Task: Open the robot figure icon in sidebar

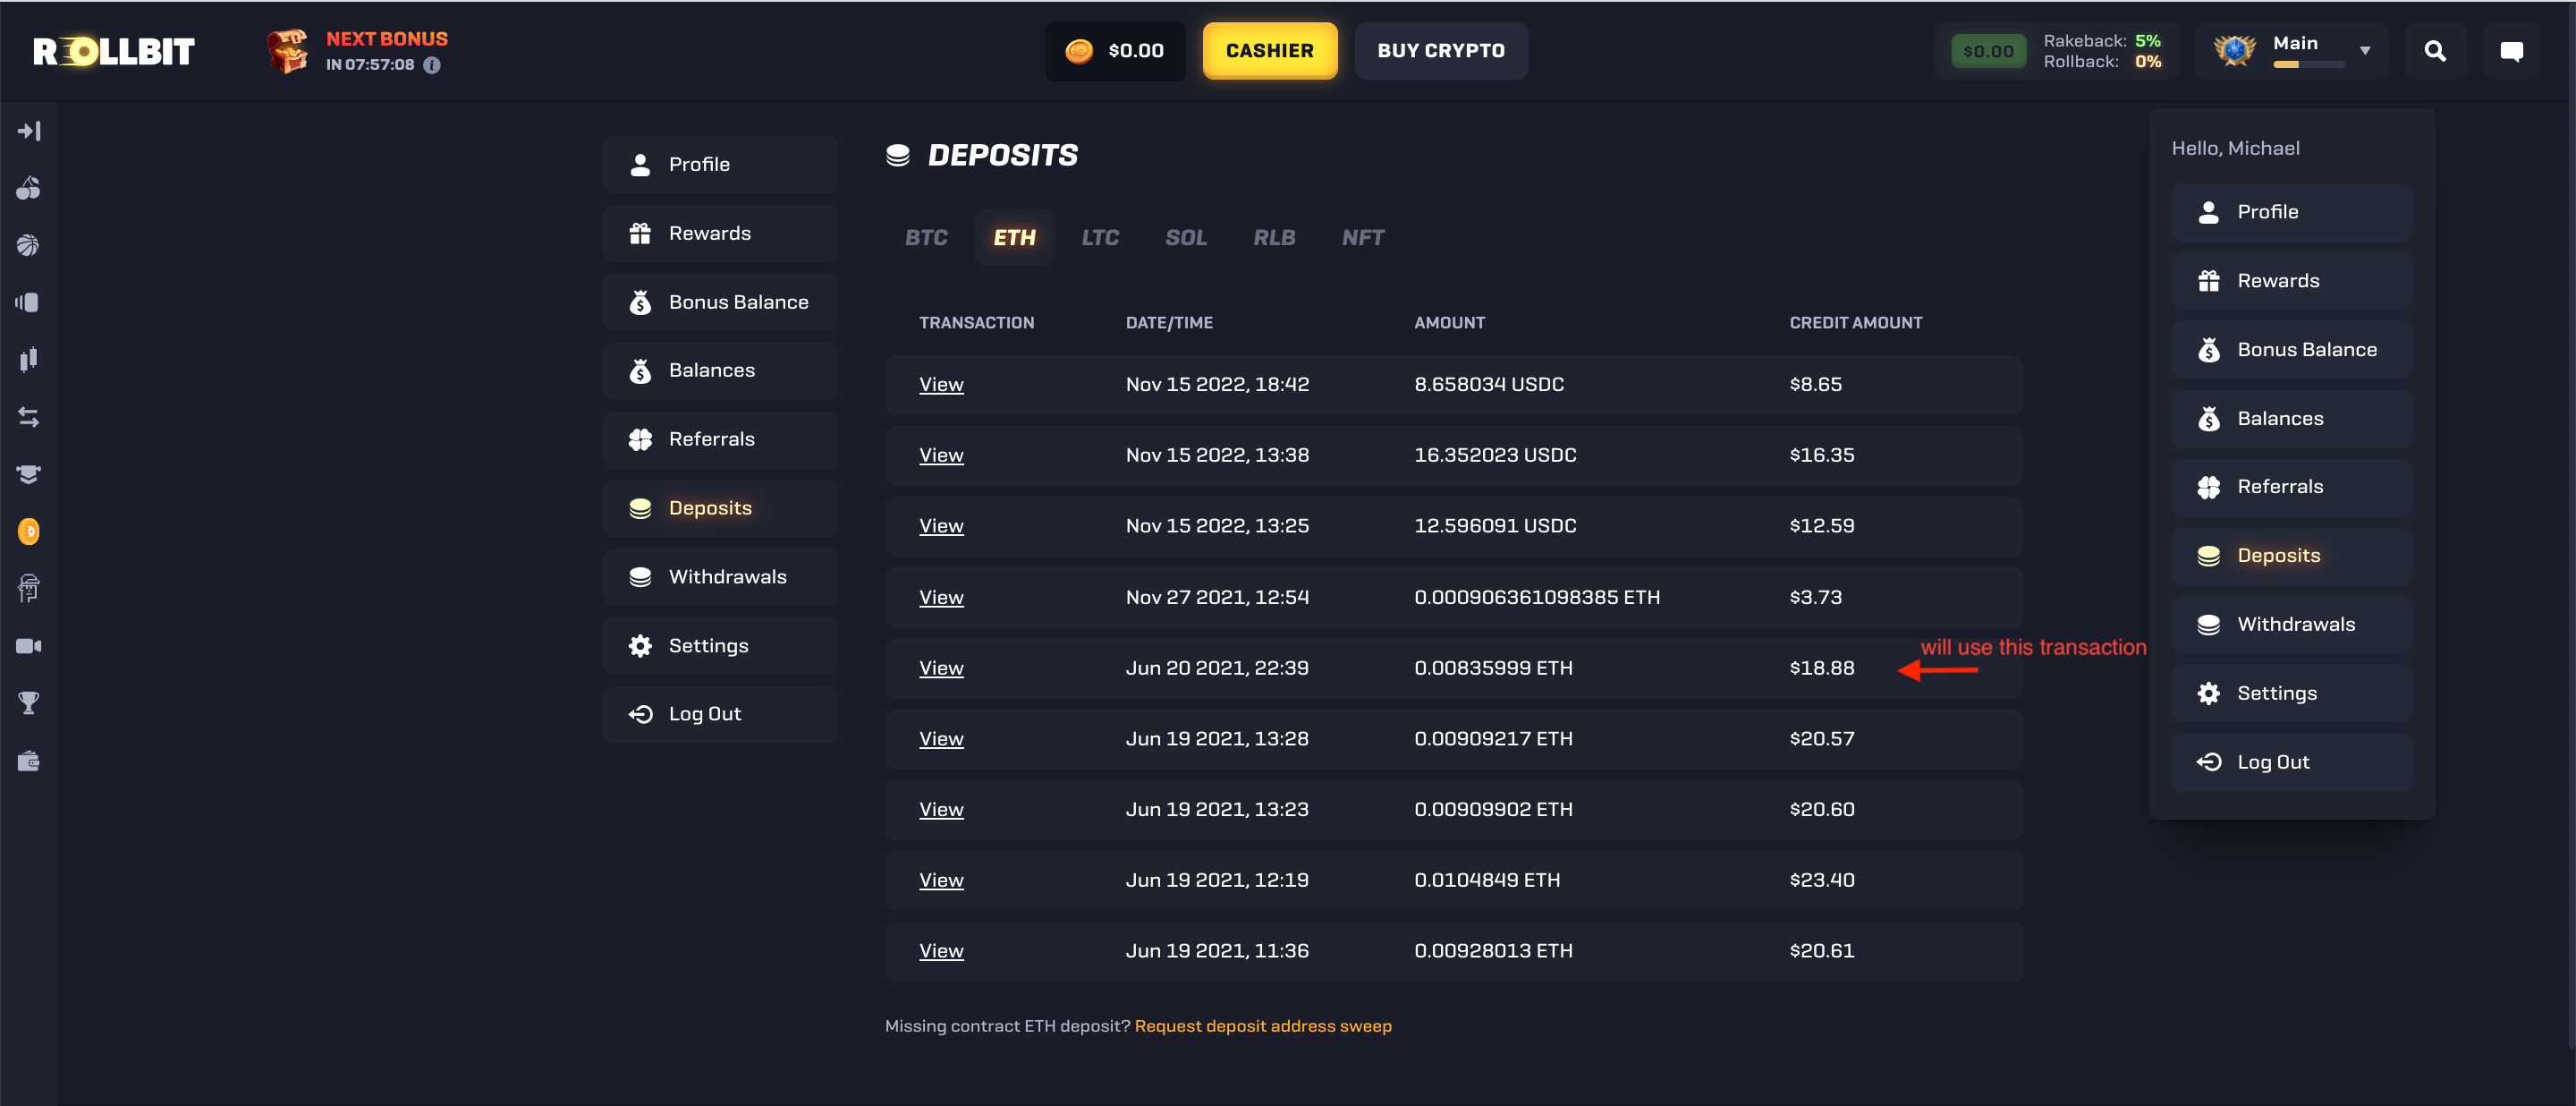Action: [29, 588]
